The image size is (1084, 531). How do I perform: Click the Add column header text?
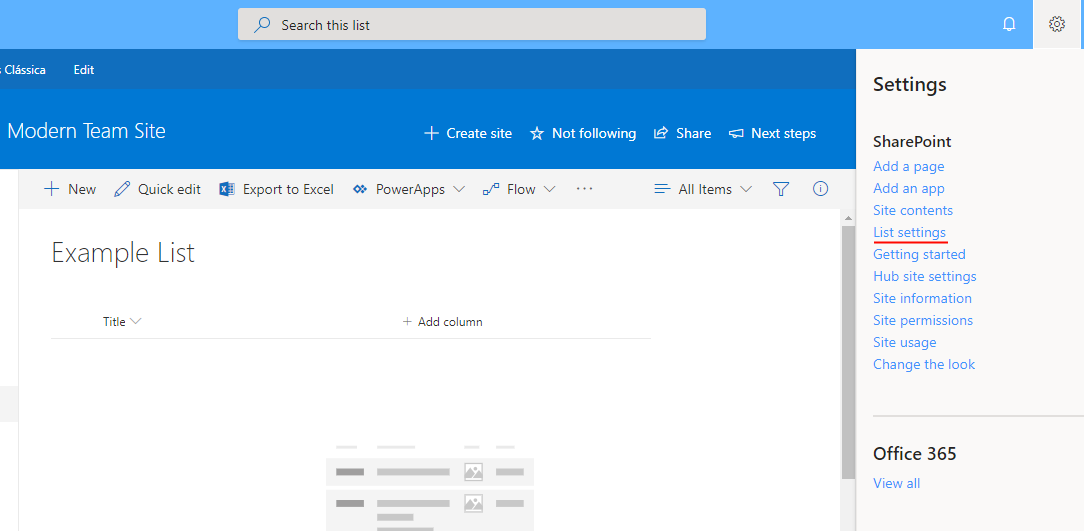(450, 322)
